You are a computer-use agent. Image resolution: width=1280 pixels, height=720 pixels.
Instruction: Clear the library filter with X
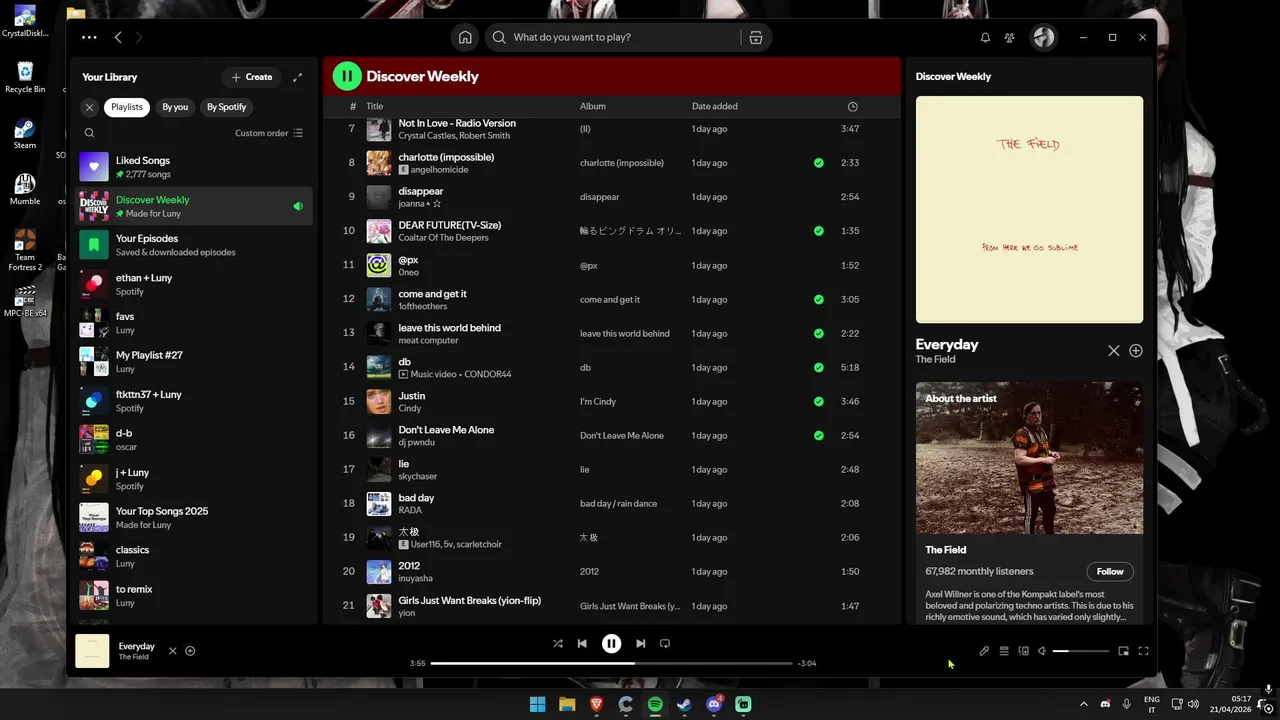pyautogui.click(x=89, y=107)
